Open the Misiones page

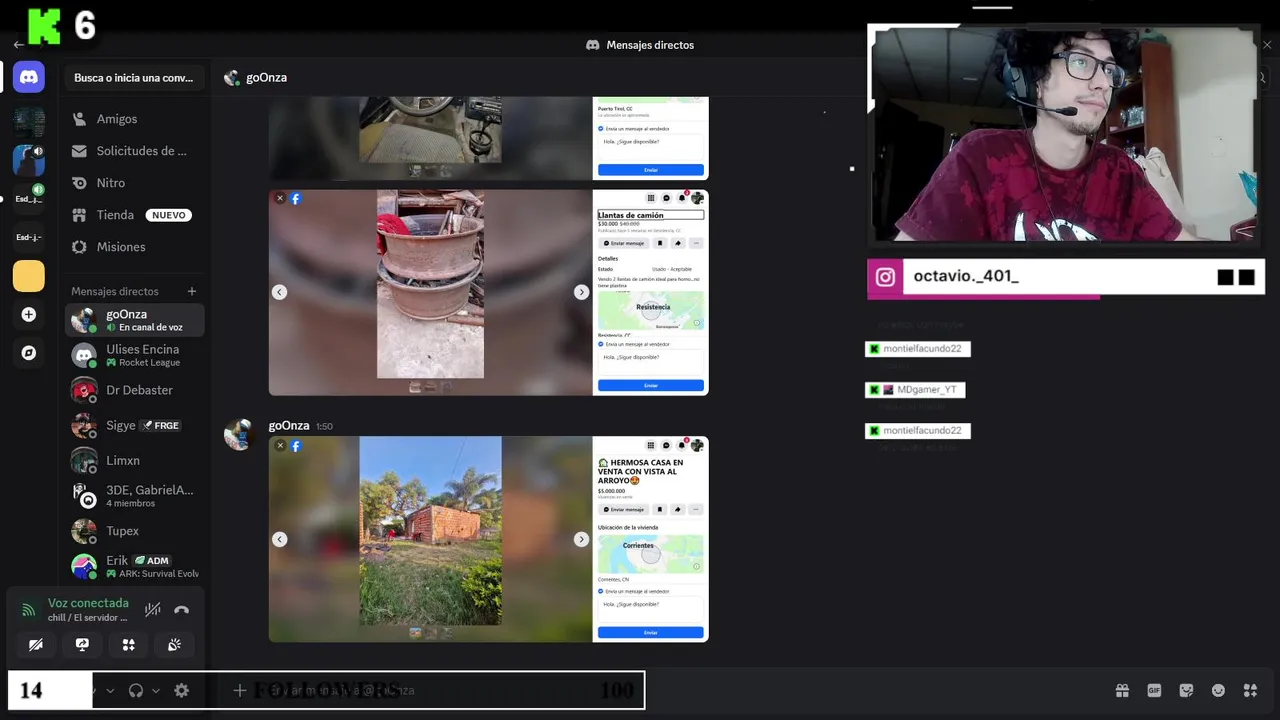(135, 247)
